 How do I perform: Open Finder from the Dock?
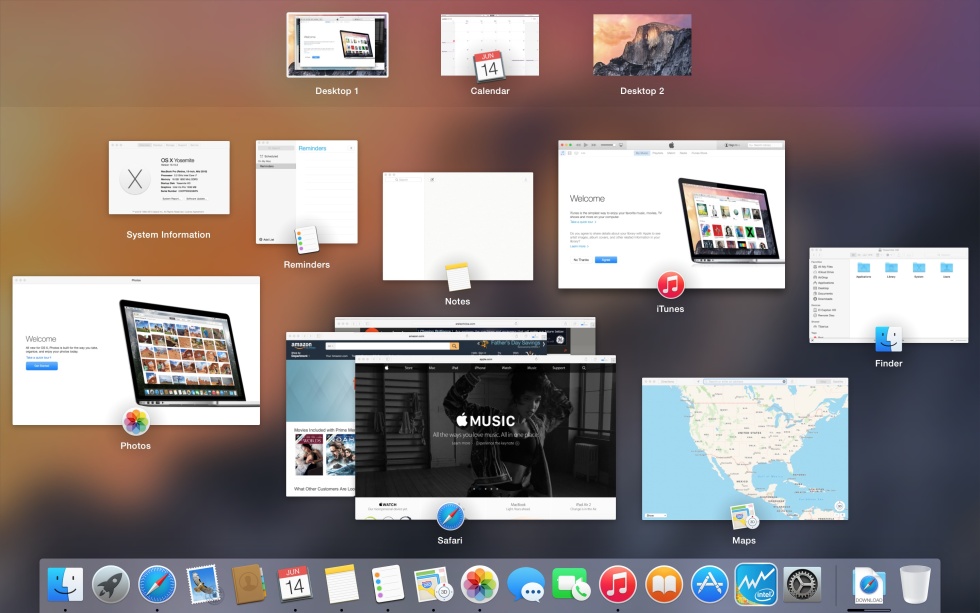[x=65, y=584]
